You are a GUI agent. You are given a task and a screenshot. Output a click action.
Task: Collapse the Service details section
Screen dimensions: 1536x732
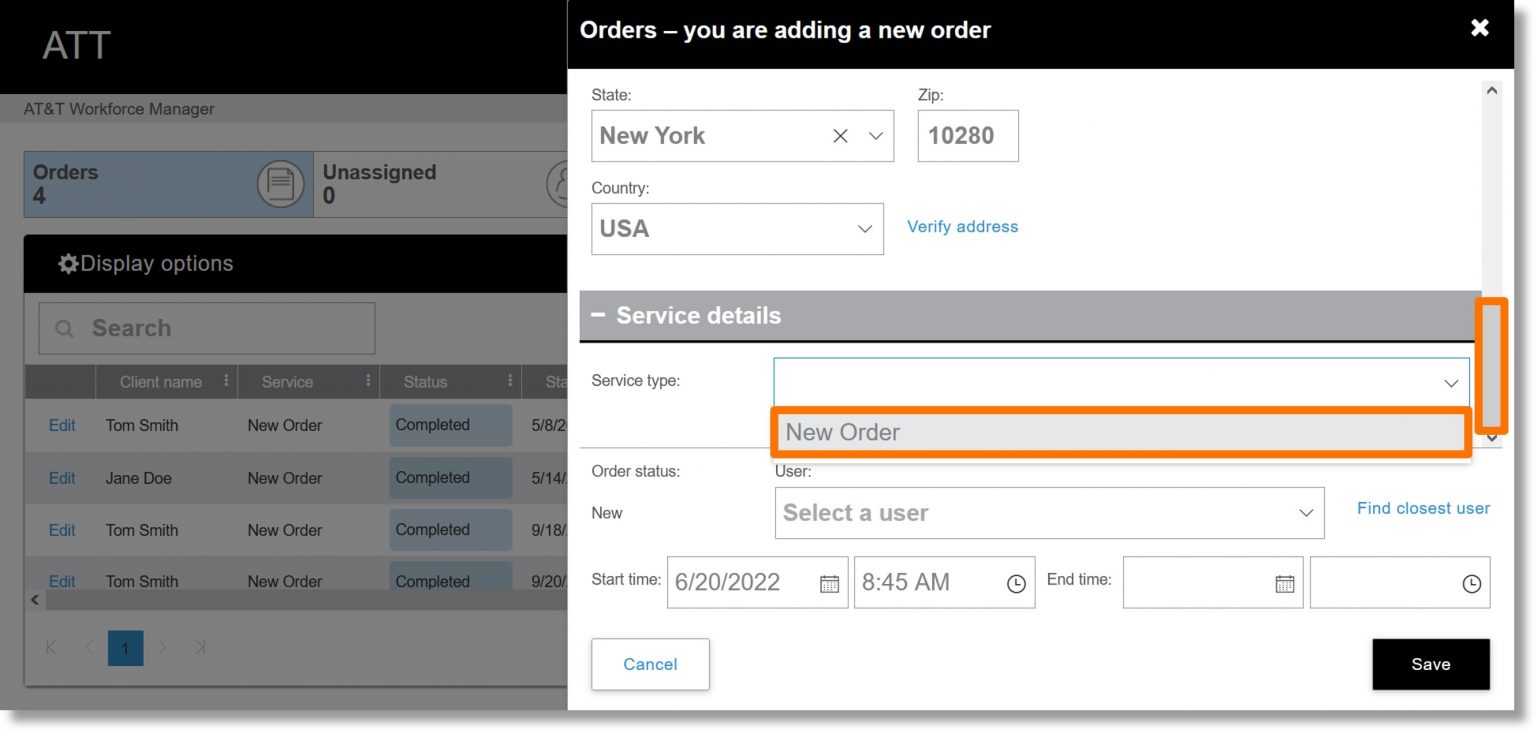click(x=597, y=315)
